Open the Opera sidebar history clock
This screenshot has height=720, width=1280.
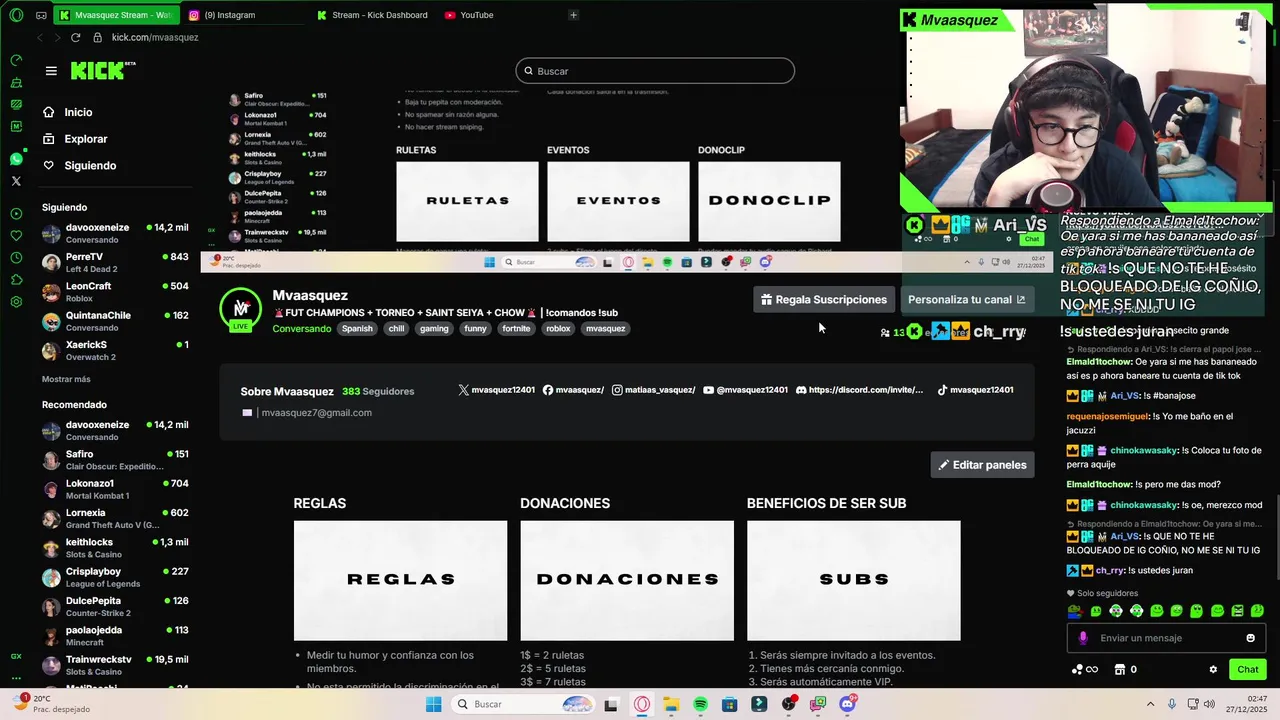pyautogui.click(x=16, y=257)
